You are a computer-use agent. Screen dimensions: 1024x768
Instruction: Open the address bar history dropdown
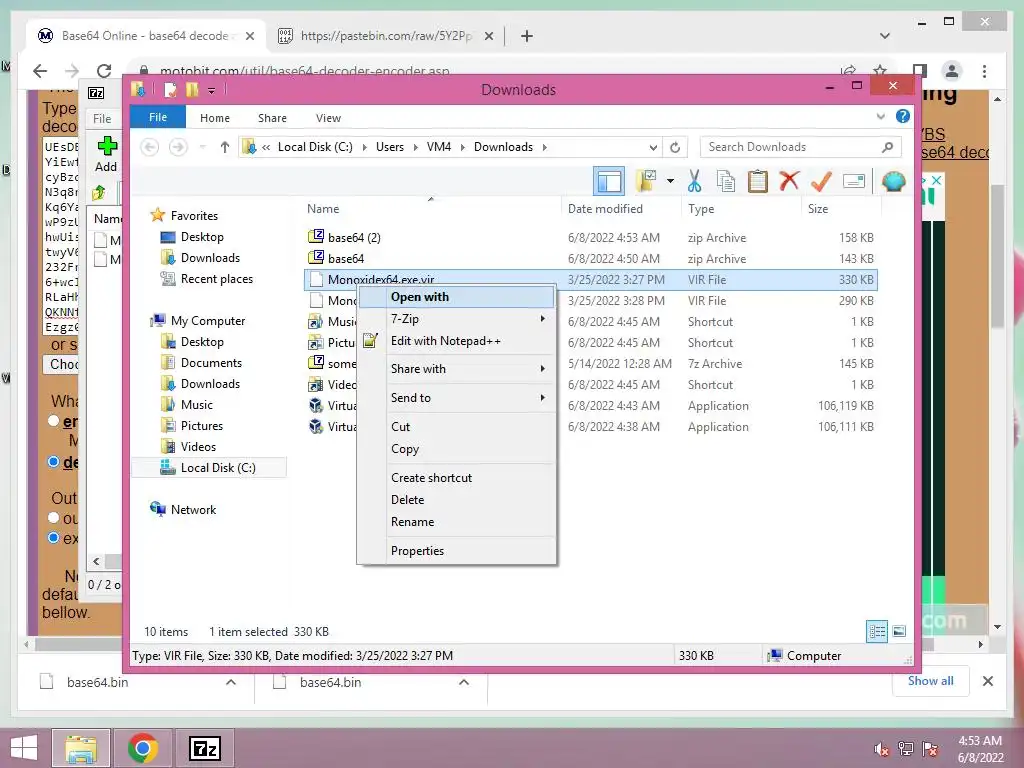click(x=653, y=147)
